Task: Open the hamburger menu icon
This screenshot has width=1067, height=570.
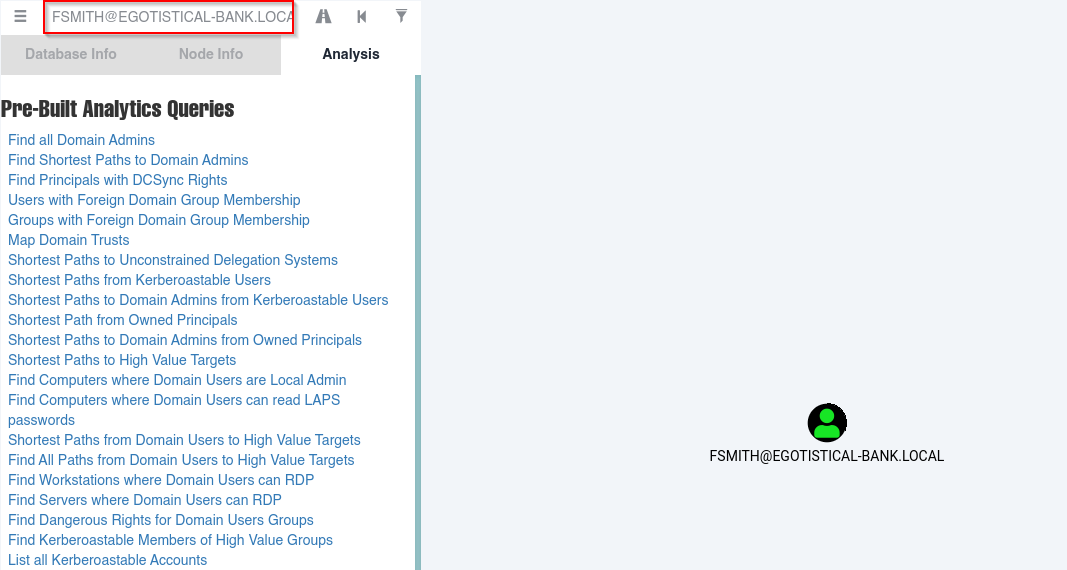Action: tap(20, 16)
